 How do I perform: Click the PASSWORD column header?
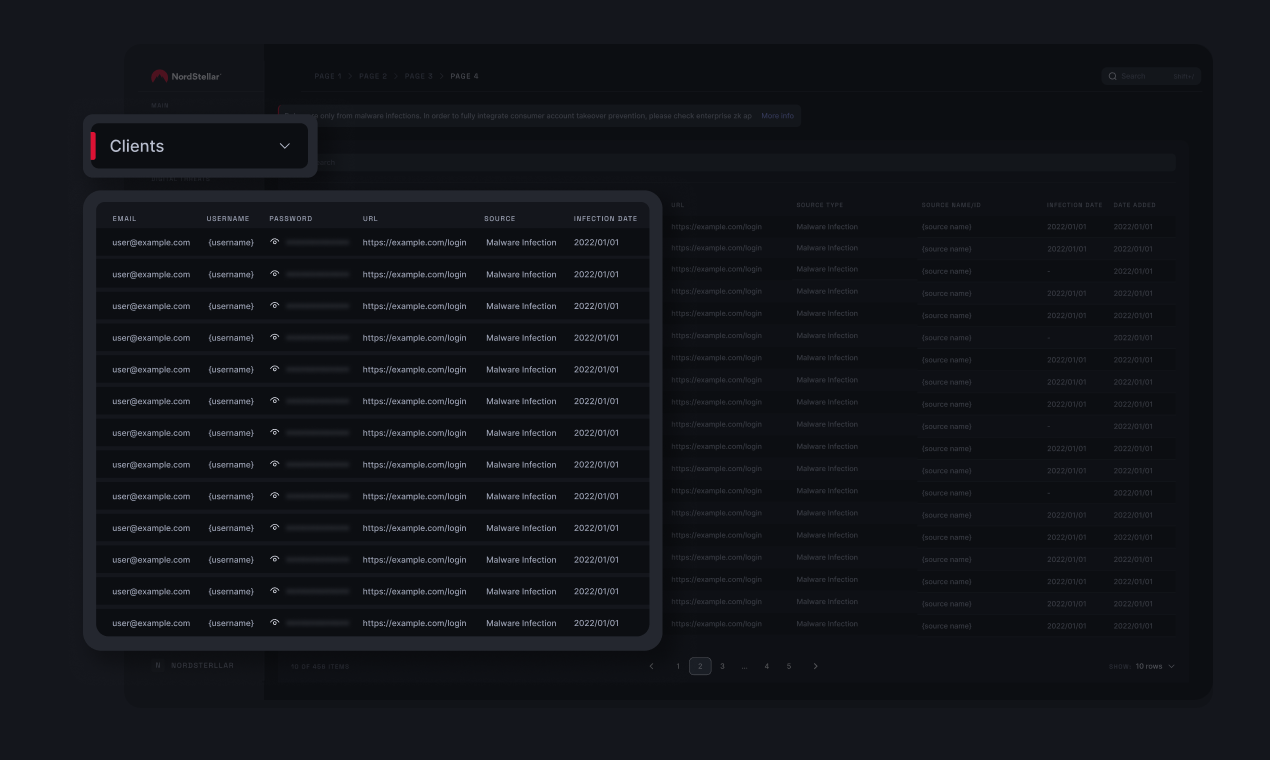click(291, 218)
